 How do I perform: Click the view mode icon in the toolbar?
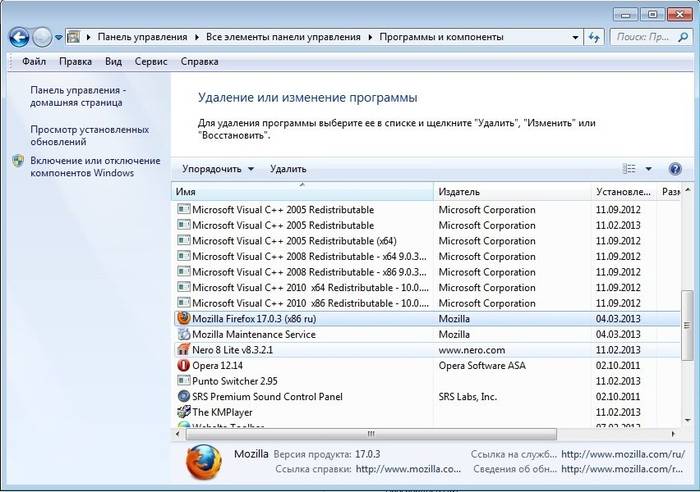pos(629,169)
